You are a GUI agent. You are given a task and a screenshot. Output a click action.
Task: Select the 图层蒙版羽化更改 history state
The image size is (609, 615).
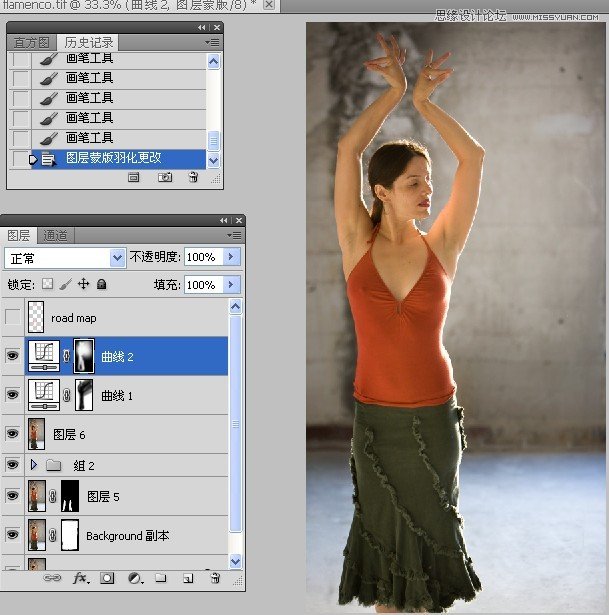pos(118,159)
